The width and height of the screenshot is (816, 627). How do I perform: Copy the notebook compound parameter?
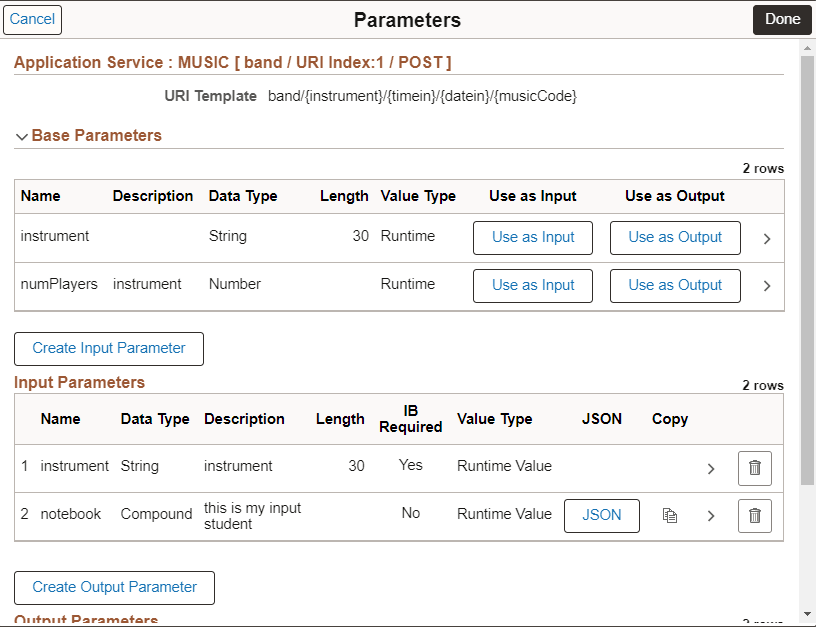coord(670,515)
